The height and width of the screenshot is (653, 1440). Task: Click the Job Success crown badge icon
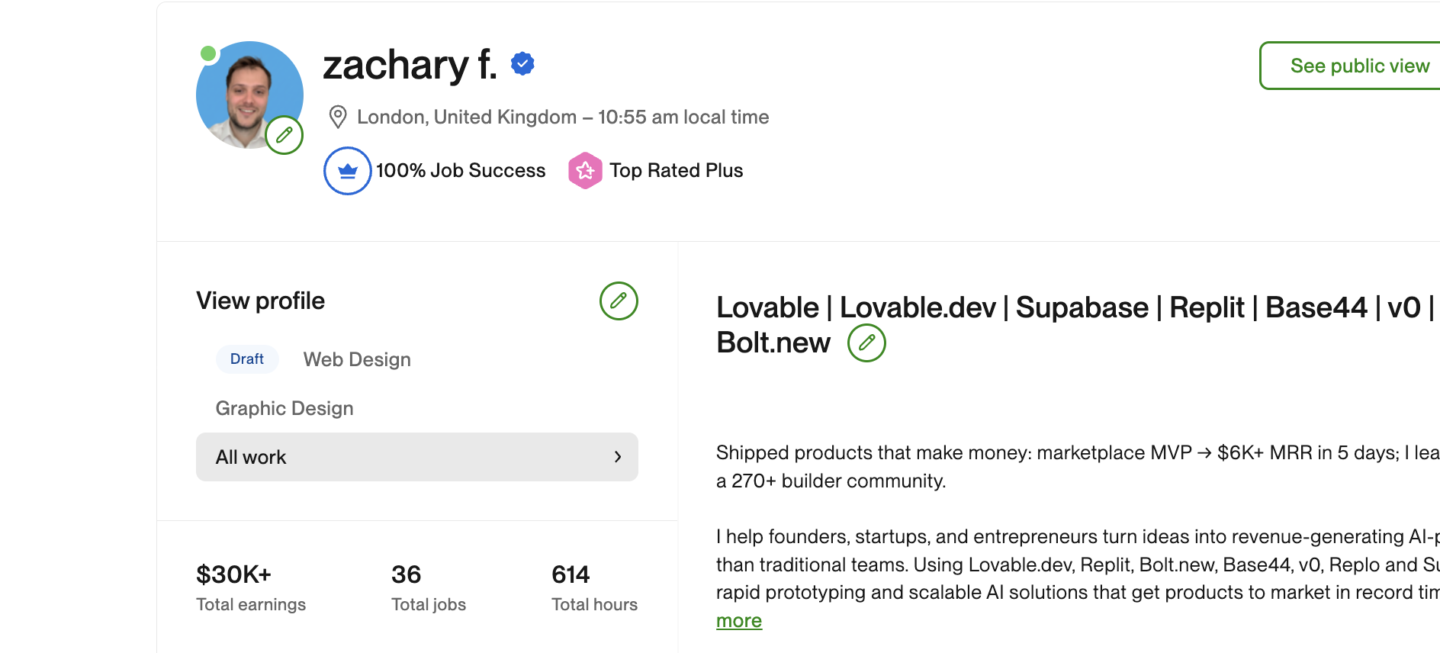click(347, 171)
